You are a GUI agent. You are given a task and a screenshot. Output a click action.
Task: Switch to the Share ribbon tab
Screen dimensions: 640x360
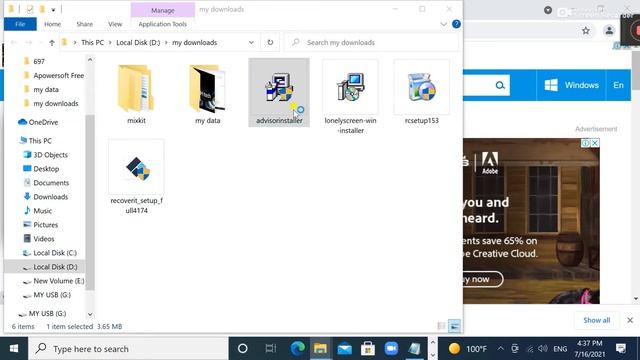(84, 24)
